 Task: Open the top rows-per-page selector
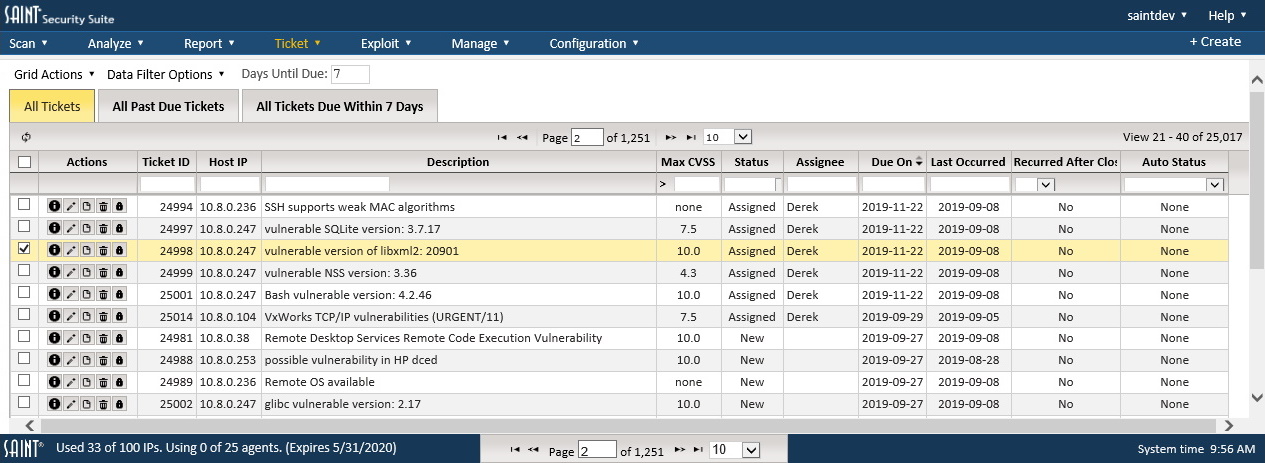tap(727, 137)
